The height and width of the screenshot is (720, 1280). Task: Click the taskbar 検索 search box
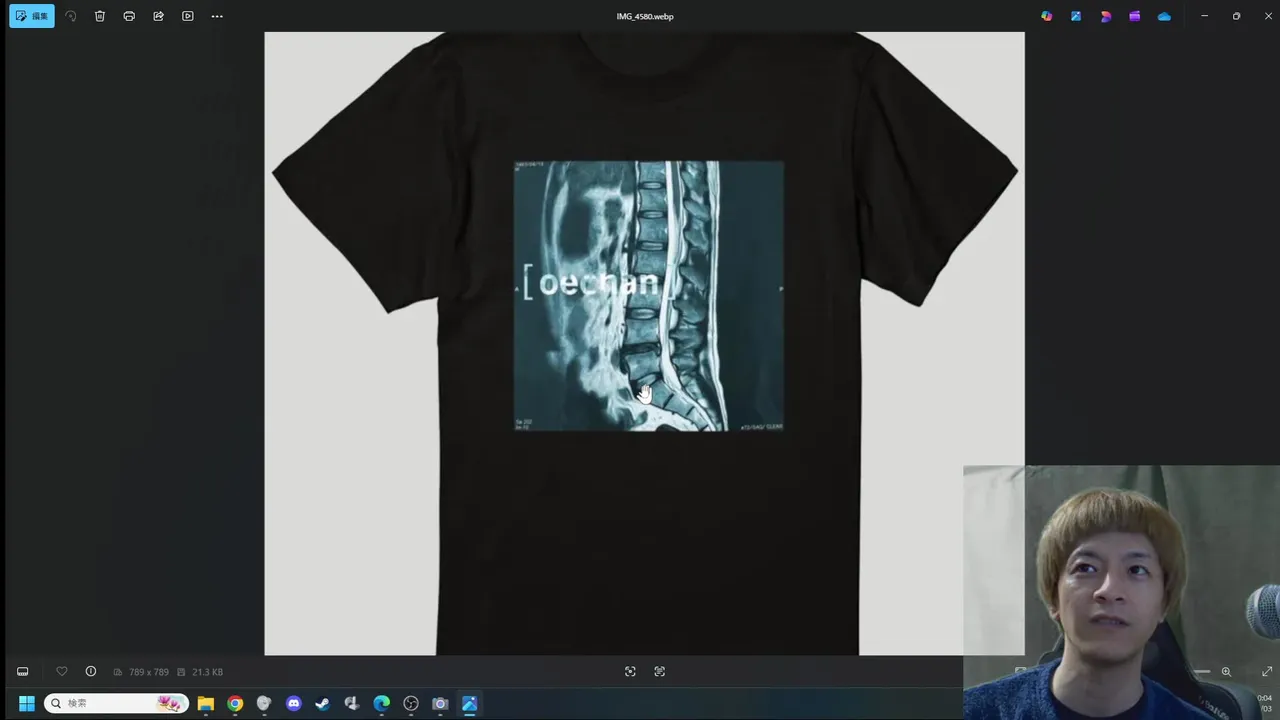(116, 704)
